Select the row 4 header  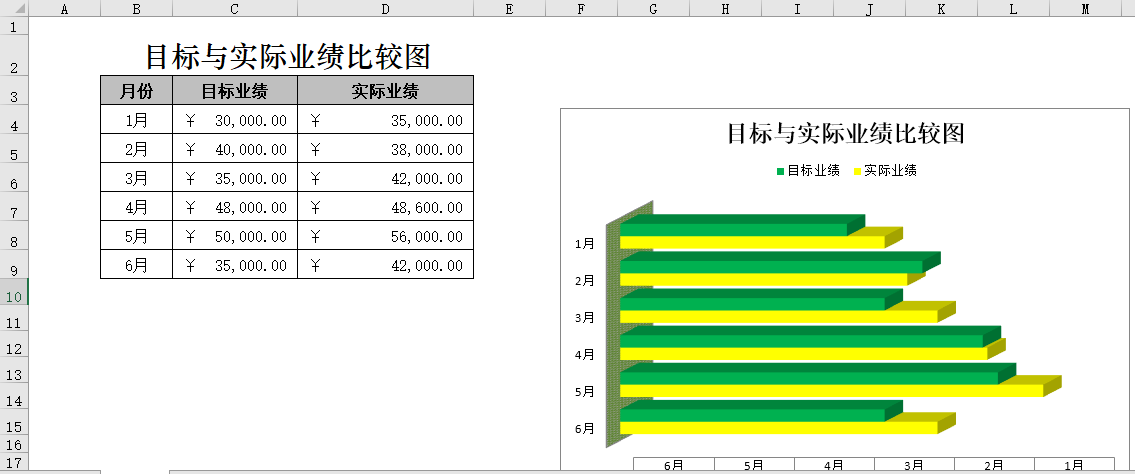pos(14,126)
